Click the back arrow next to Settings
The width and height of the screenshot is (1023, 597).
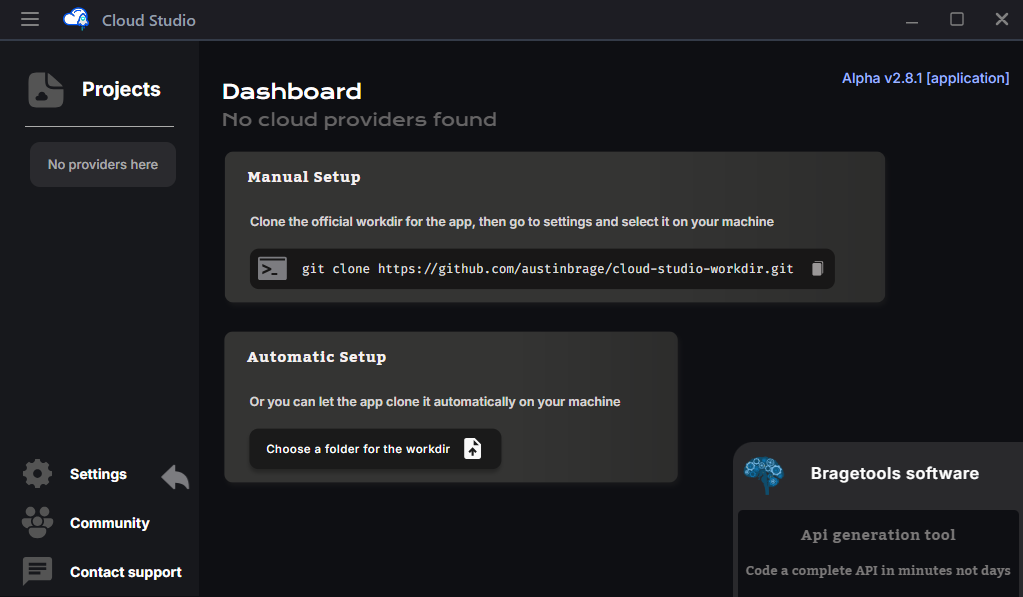click(x=175, y=477)
